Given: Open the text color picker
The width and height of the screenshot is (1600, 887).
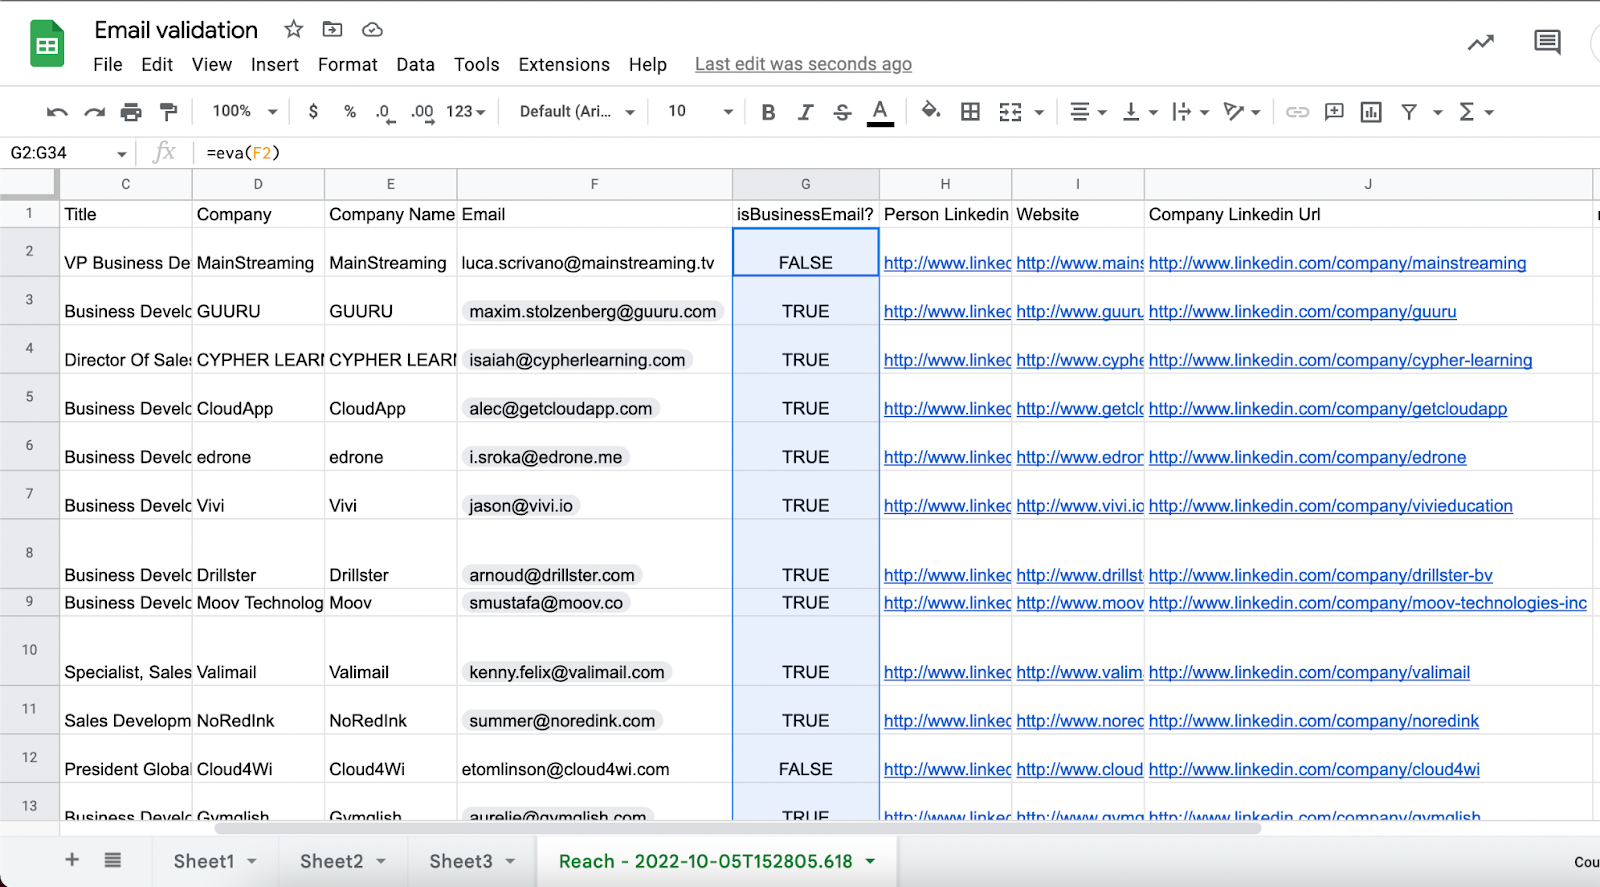Looking at the screenshot, I should click(880, 112).
